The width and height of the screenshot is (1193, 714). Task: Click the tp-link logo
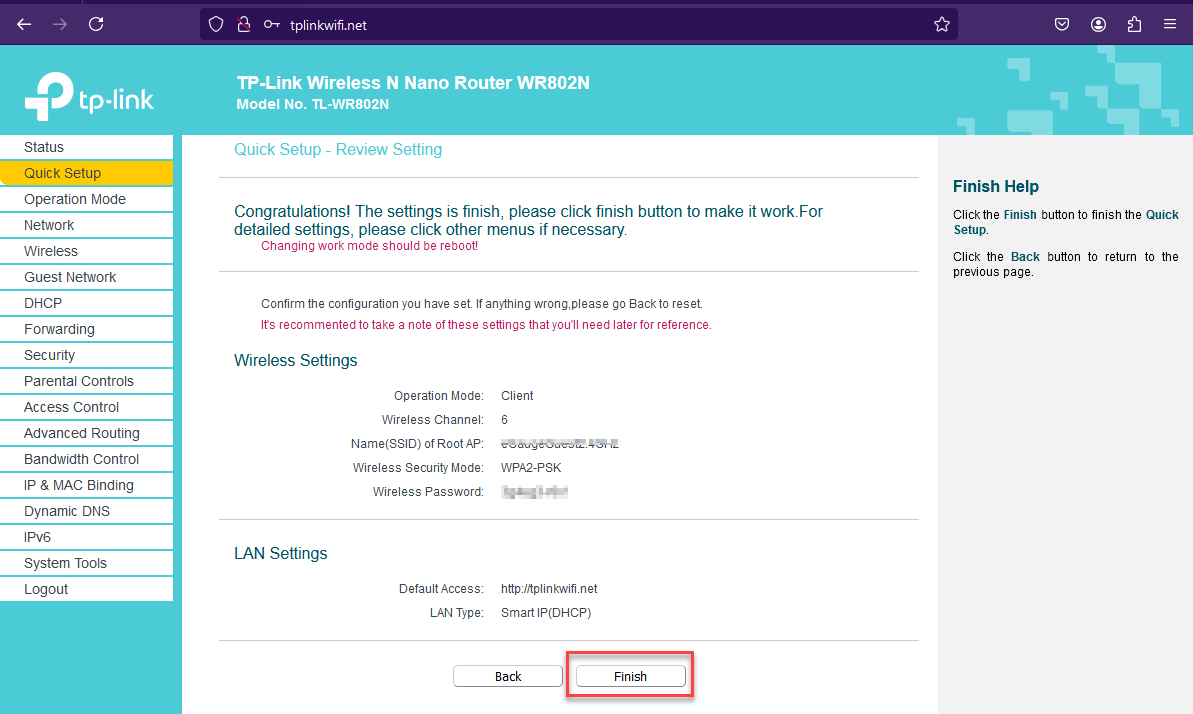[x=89, y=96]
